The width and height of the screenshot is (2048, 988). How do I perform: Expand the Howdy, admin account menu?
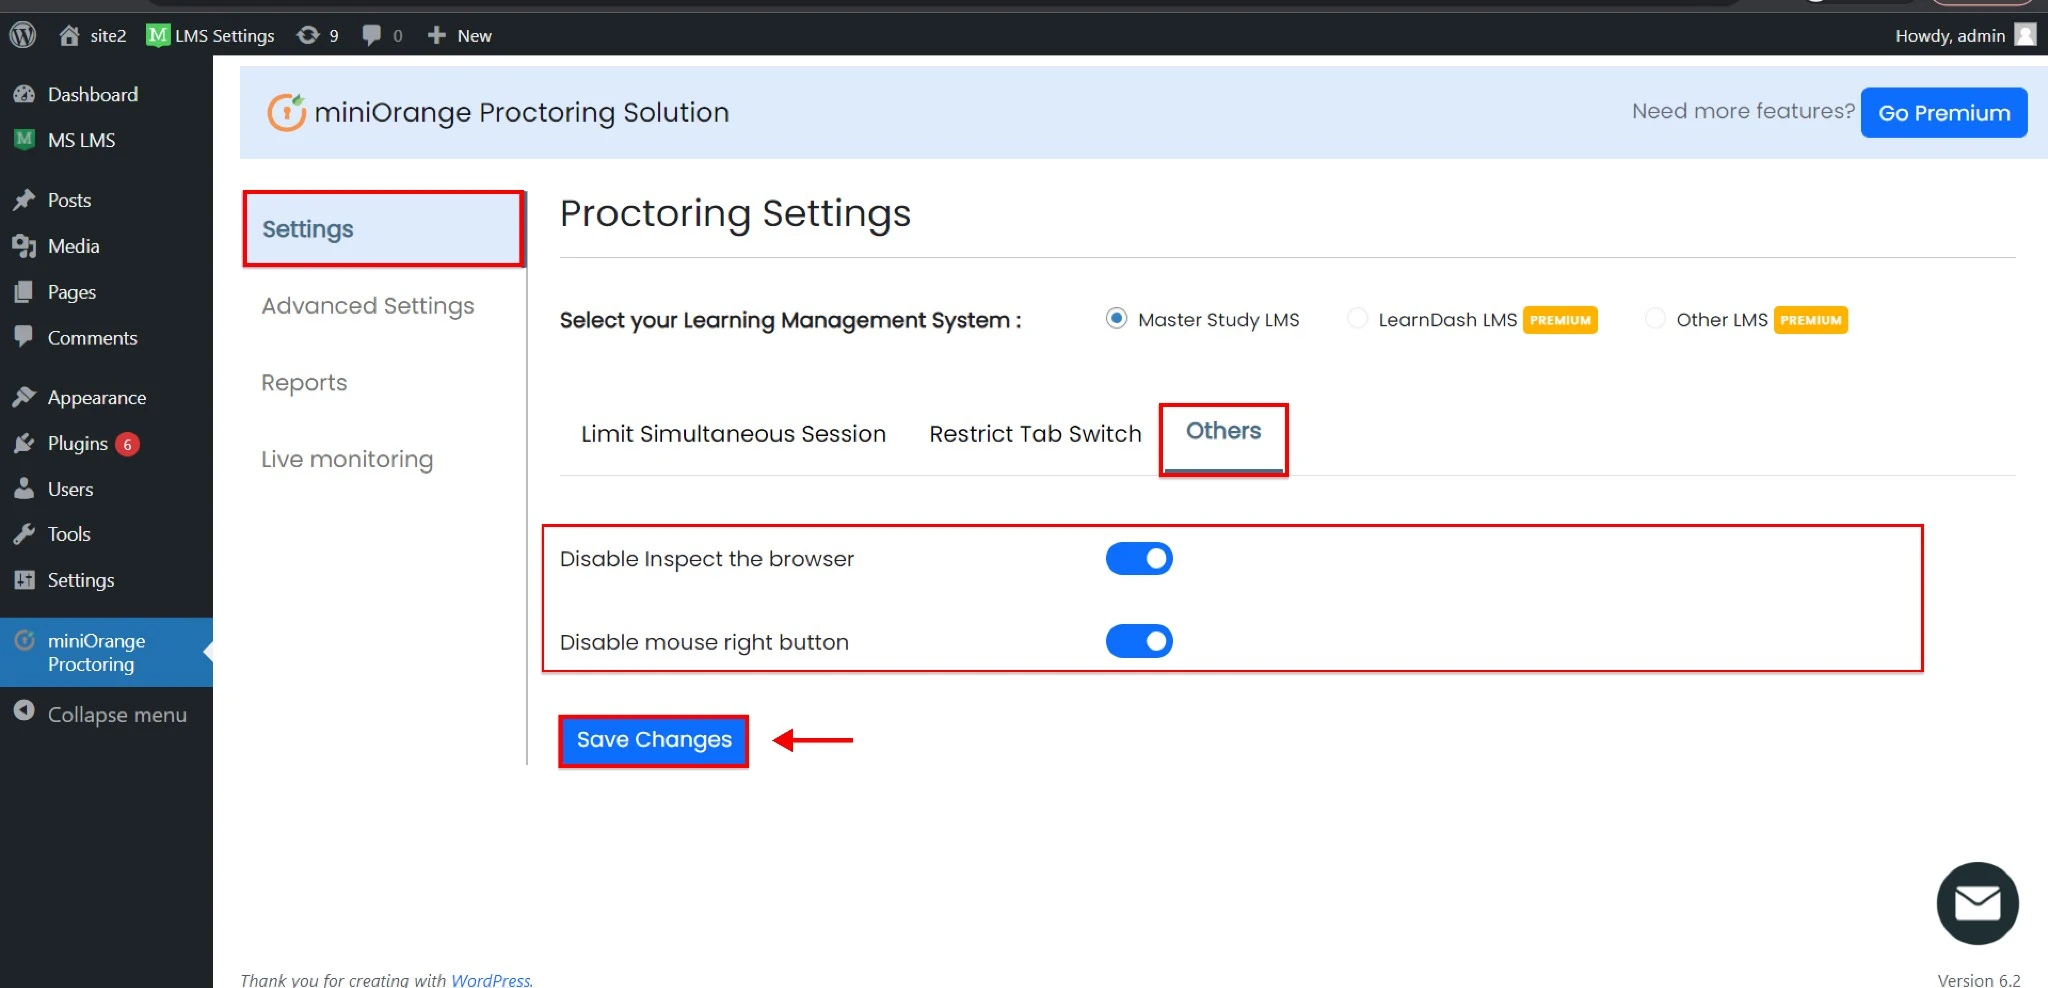click(x=1949, y=35)
